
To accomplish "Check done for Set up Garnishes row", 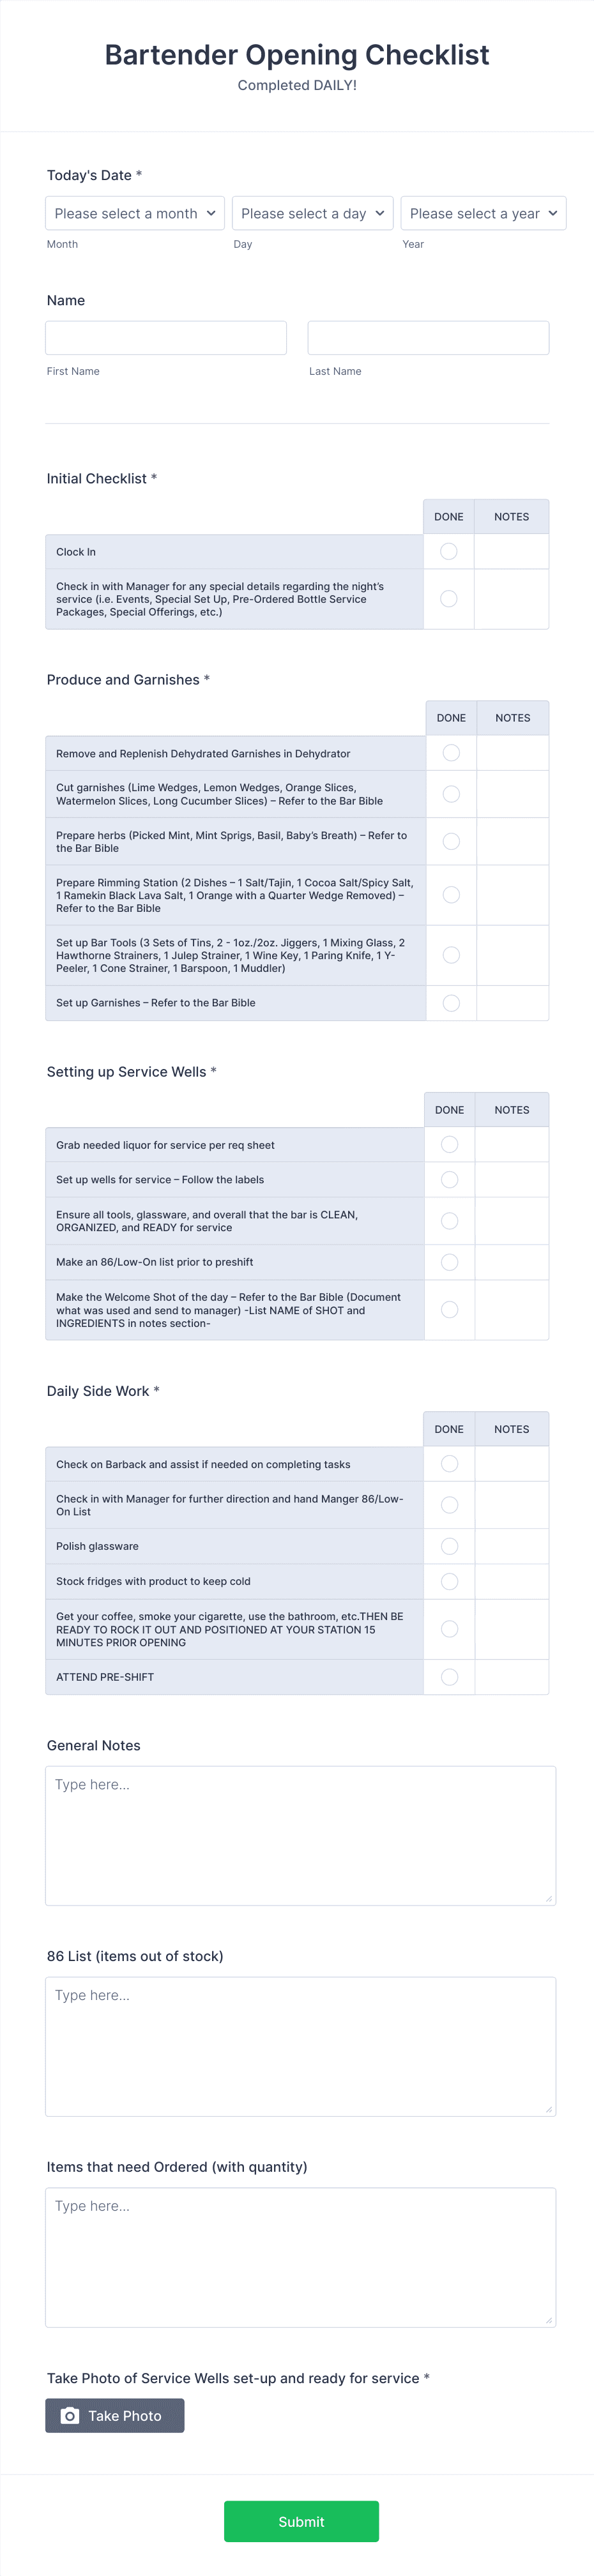I will pos(451,1003).
